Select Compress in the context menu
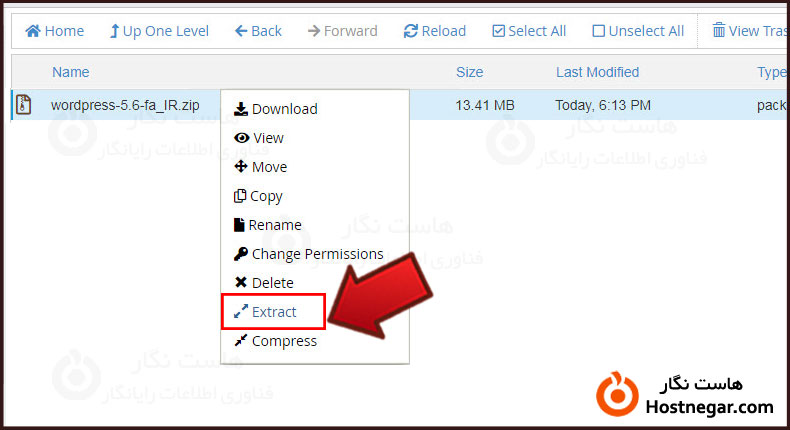 276,341
